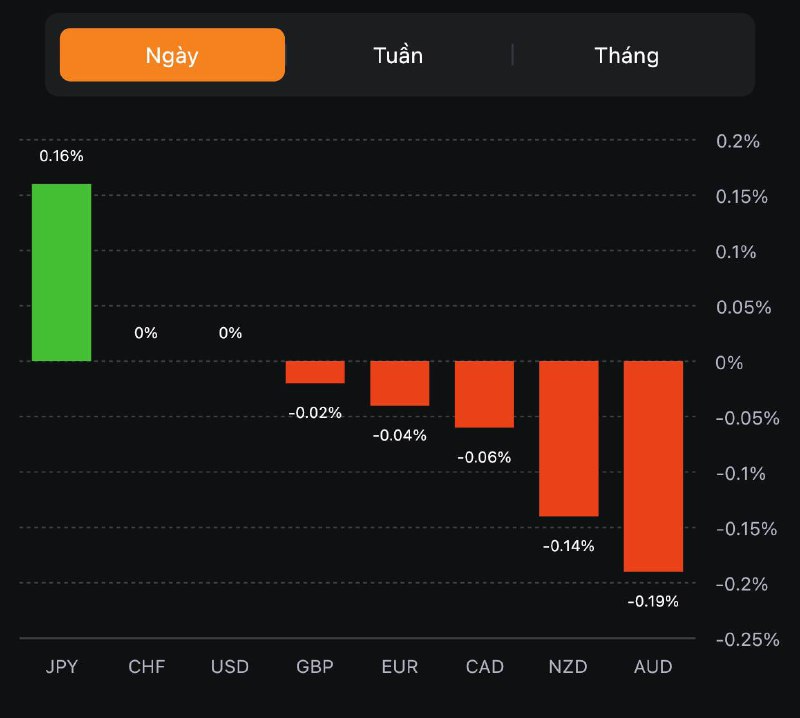Click the EUR currency label
The width and height of the screenshot is (800, 718).
pyautogui.click(x=399, y=667)
